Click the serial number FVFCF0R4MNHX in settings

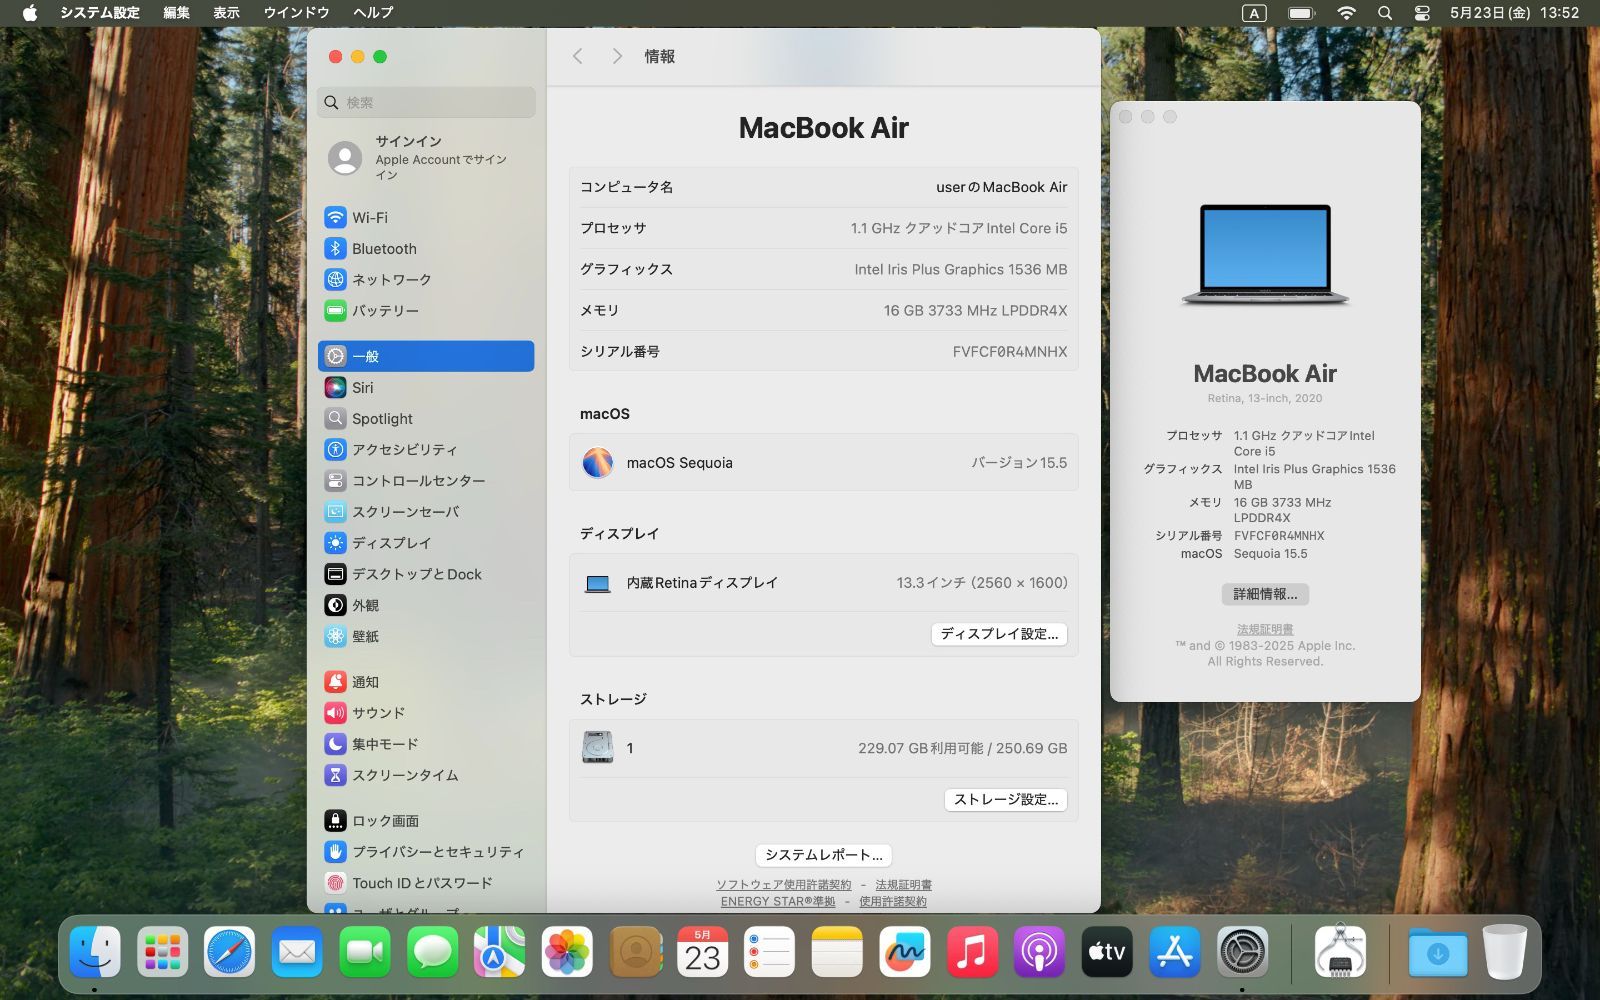tap(1010, 351)
